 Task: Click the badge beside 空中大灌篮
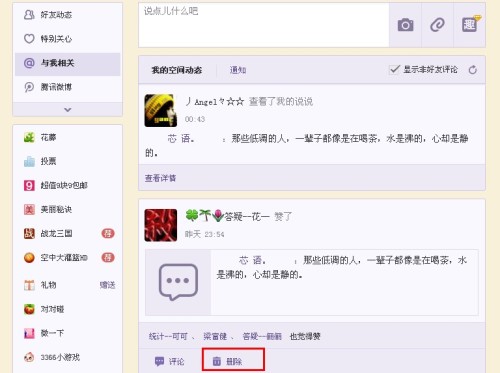coord(108,258)
